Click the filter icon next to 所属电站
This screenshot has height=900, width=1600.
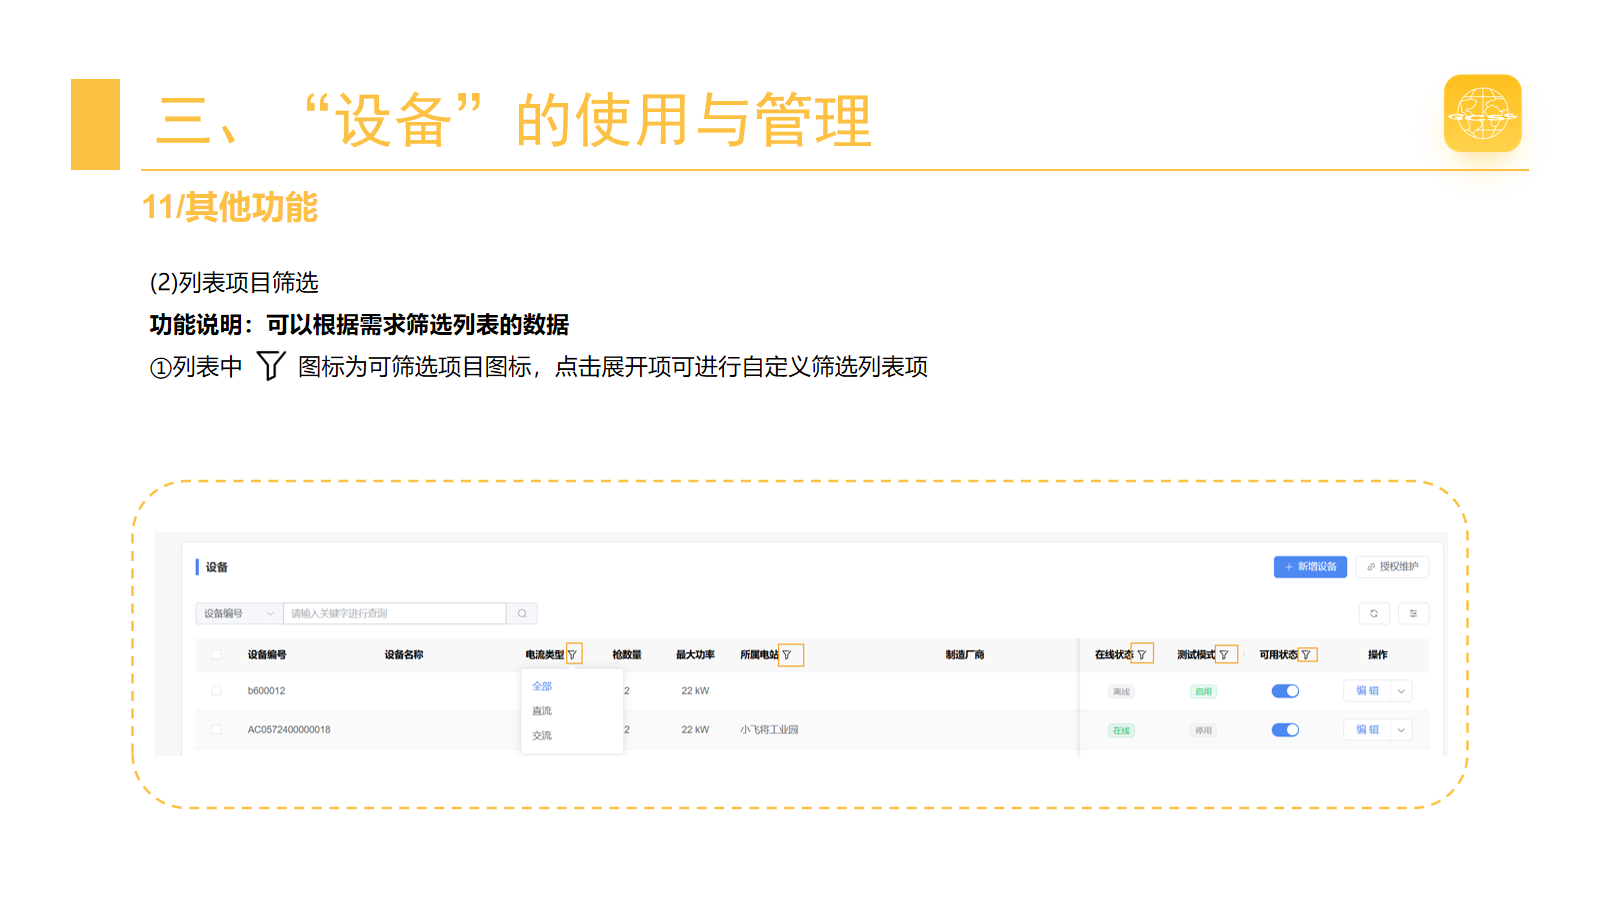(x=787, y=655)
